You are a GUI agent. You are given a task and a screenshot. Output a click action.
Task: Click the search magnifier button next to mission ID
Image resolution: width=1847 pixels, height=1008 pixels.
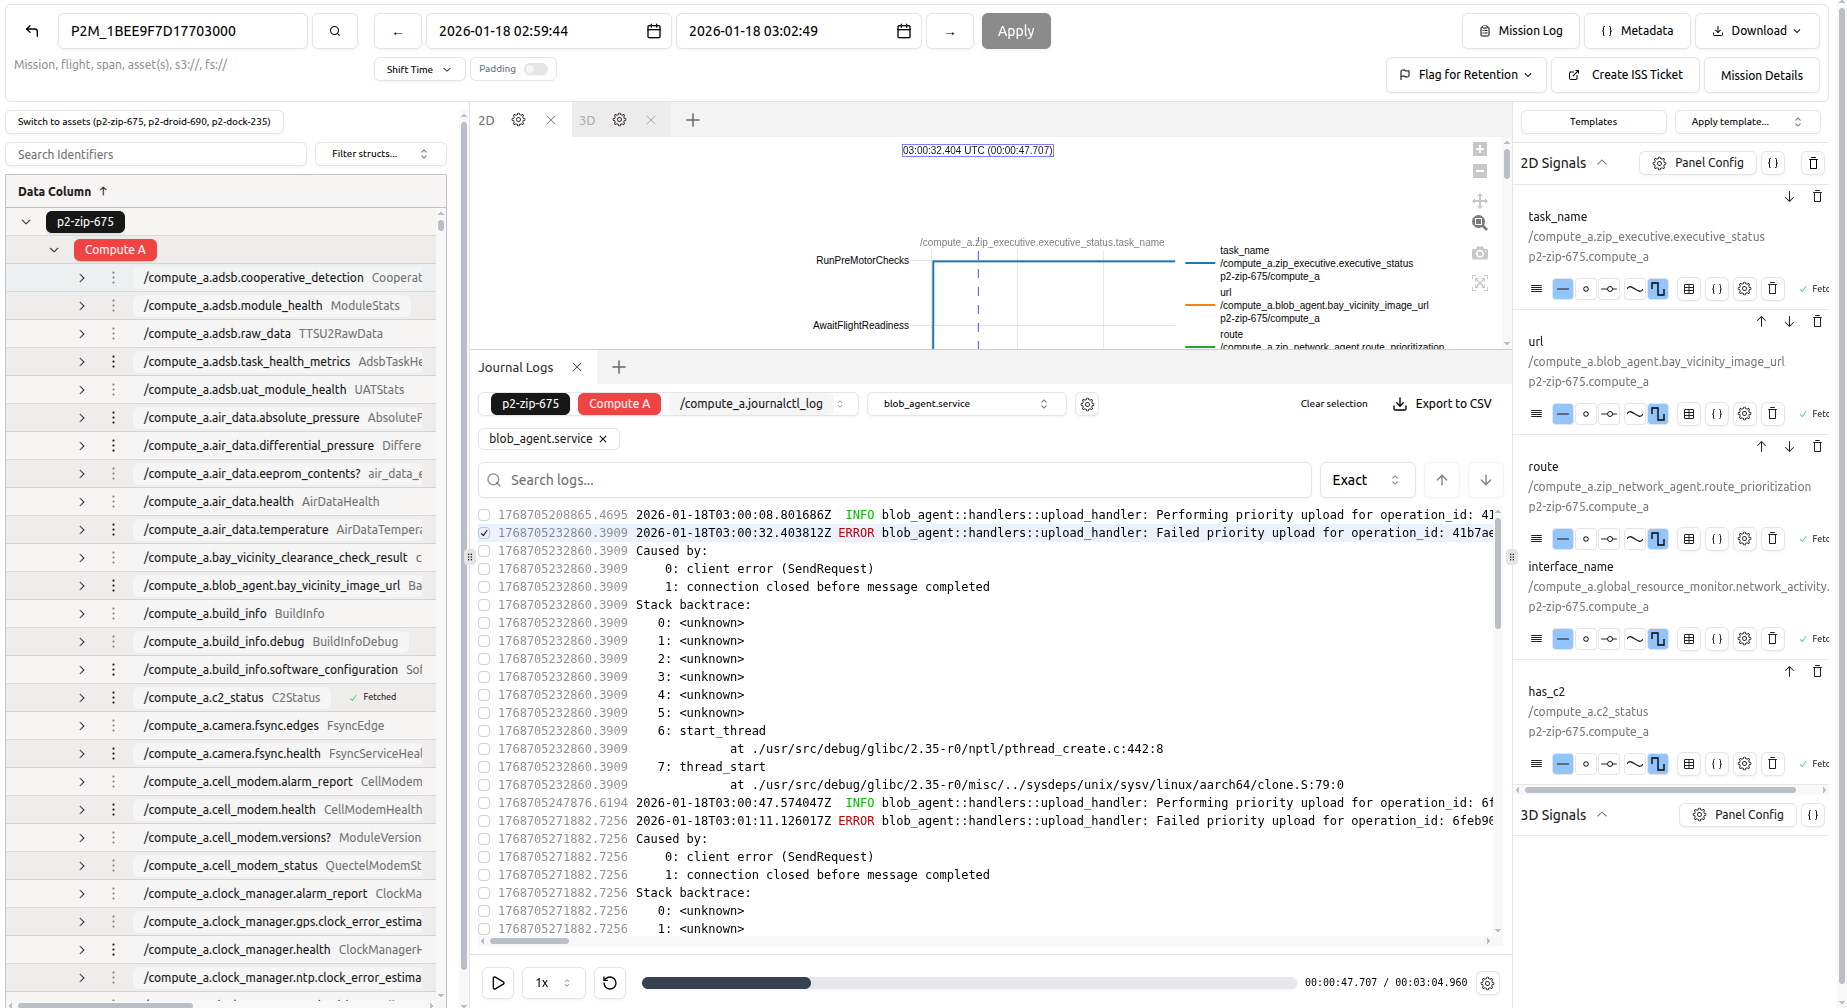[335, 31]
